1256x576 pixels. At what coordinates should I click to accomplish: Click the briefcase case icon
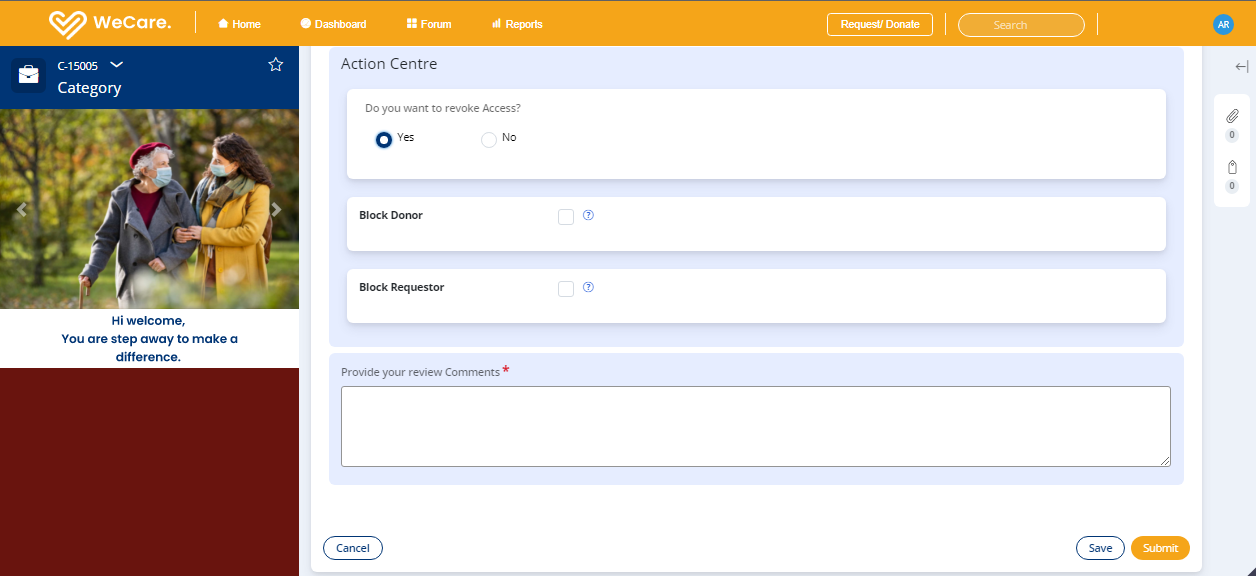tap(28, 75)
